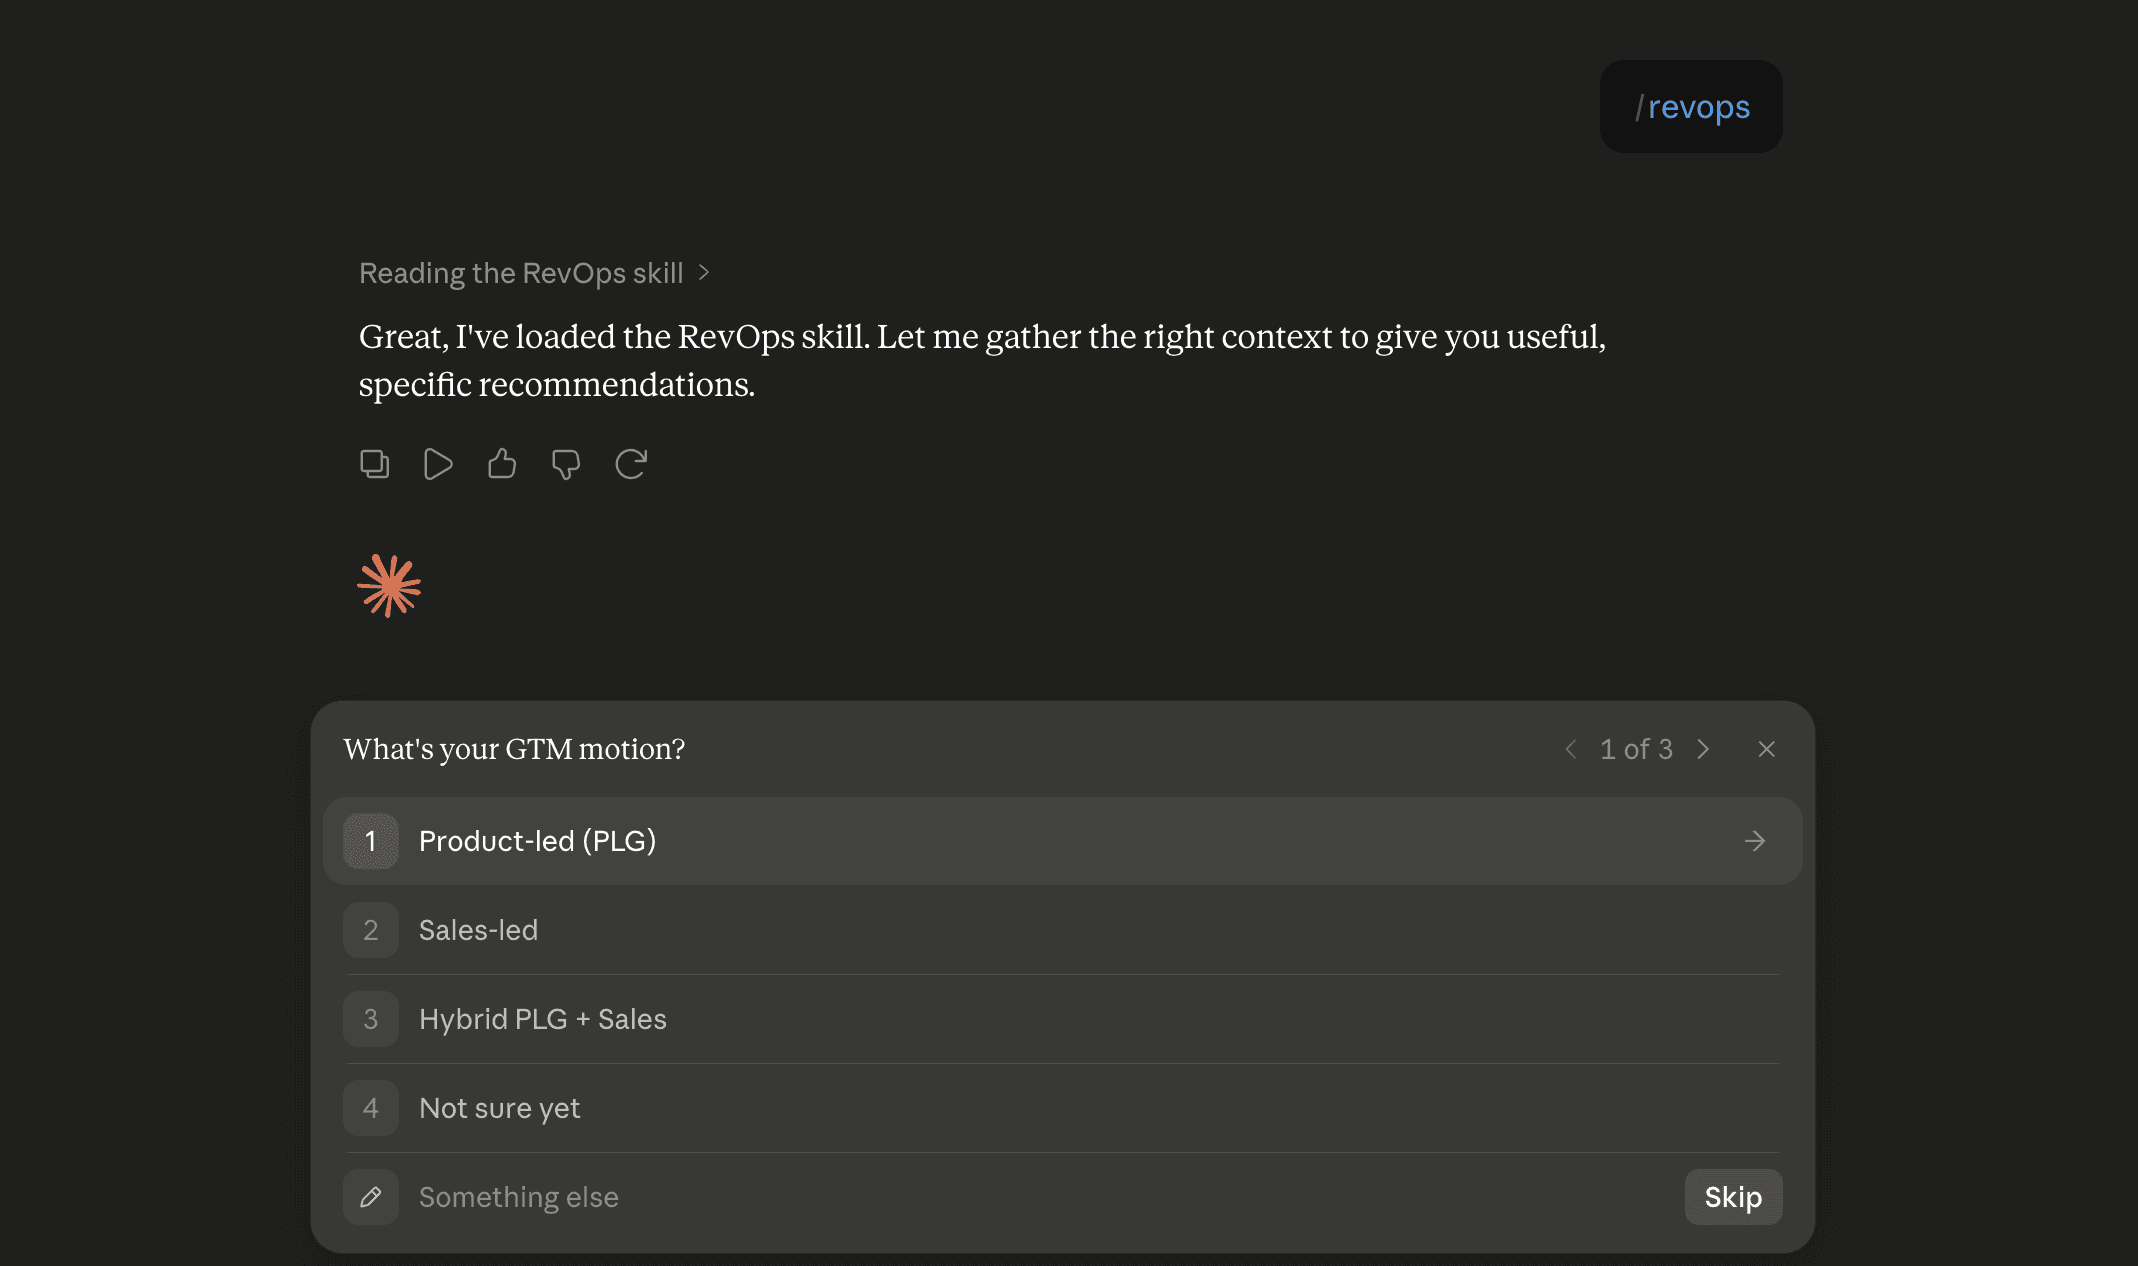Pick the Hybrid PLG + Sales option
This screenshot has width=2138, height=1266.
pos(1062,1019)
